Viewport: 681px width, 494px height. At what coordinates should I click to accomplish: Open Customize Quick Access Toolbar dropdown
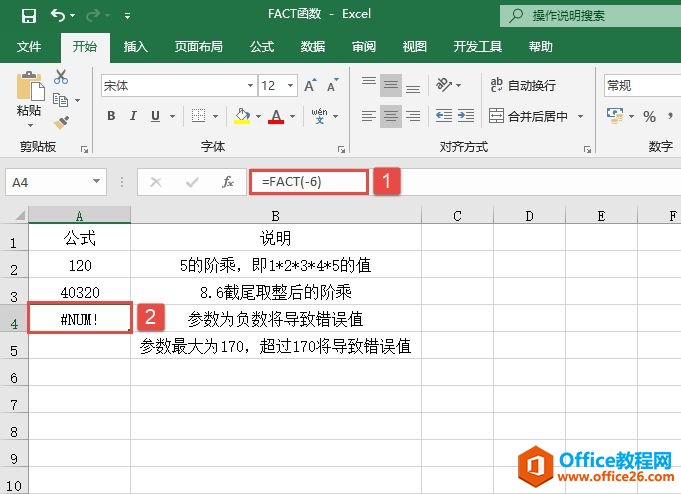coord(127,16)
